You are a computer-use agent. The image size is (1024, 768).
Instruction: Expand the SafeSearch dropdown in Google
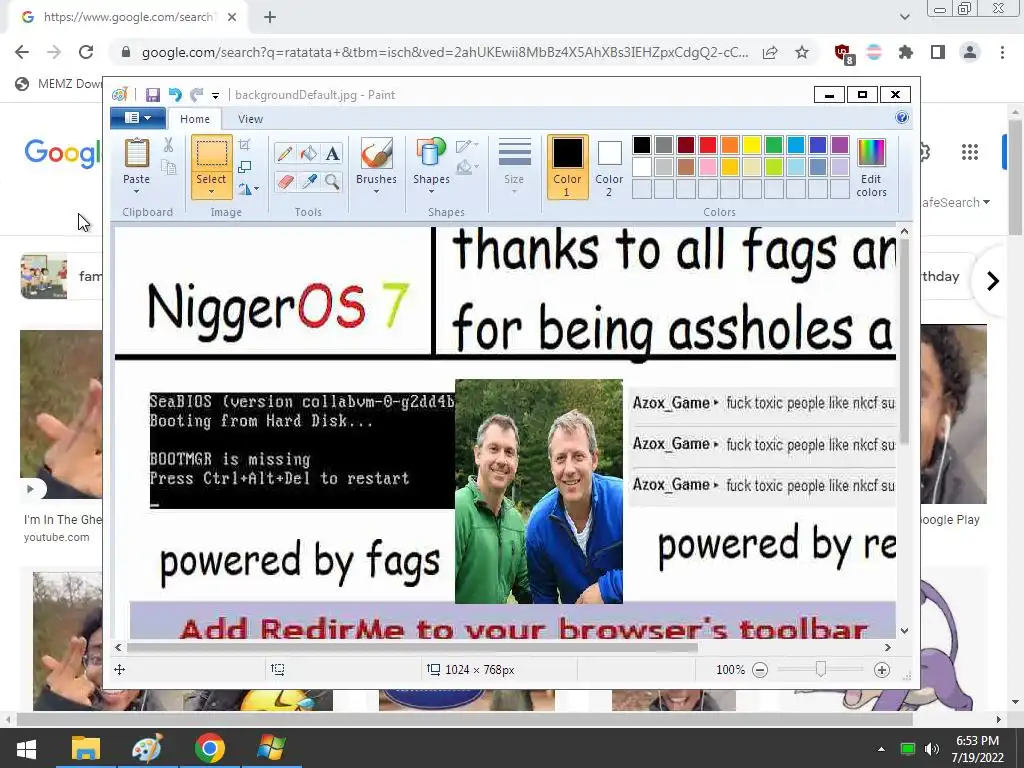pyautogui.click(x=956, y=202)
